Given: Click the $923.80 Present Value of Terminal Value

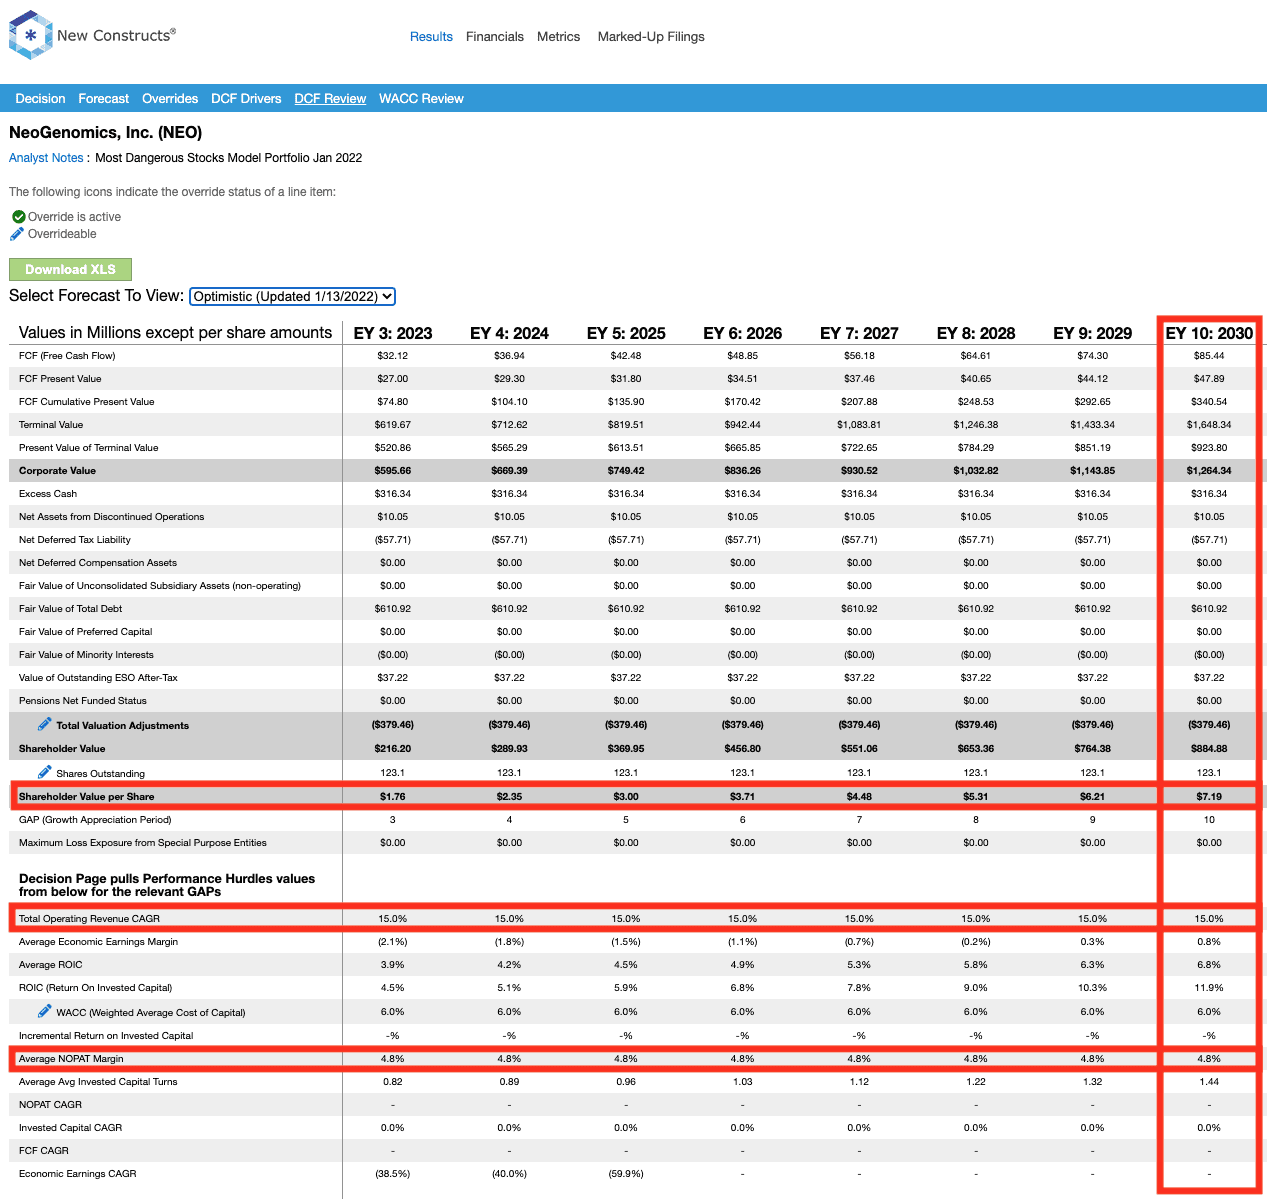Looking at the screenshot, I should tap(1209, 448).
